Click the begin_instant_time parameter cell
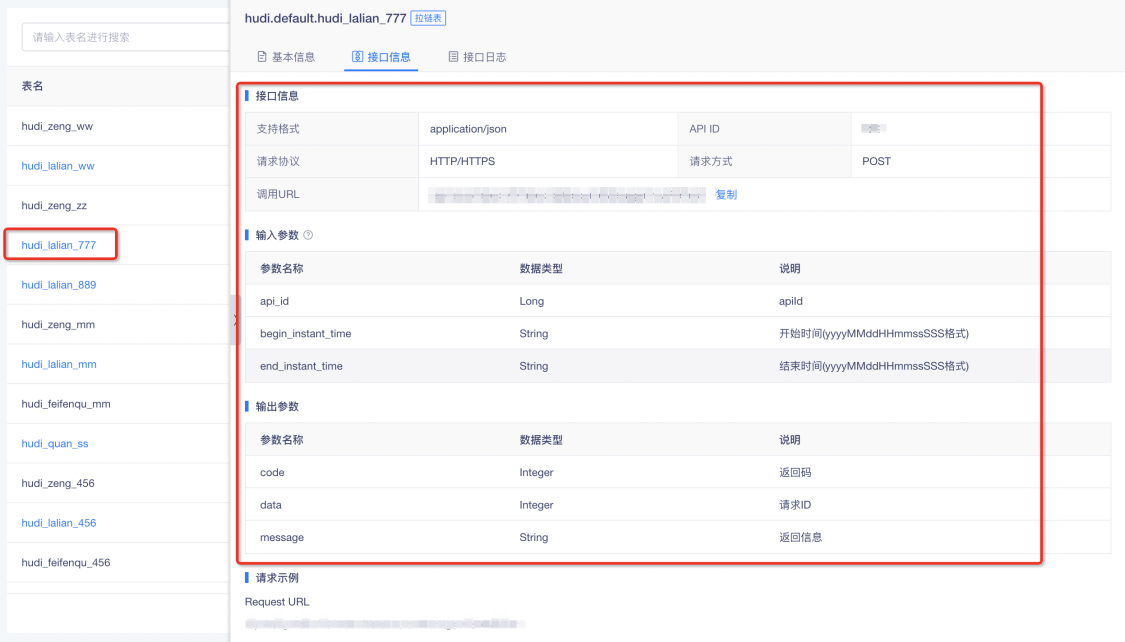 tap(306, 334)
